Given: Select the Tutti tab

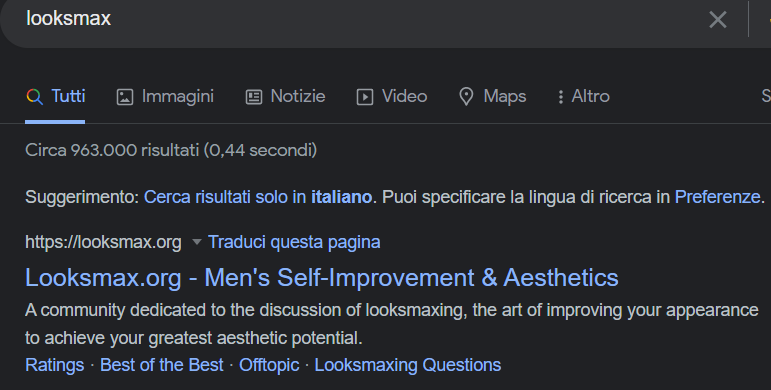Looking at the screenshot, I should (x=55, y=96).
